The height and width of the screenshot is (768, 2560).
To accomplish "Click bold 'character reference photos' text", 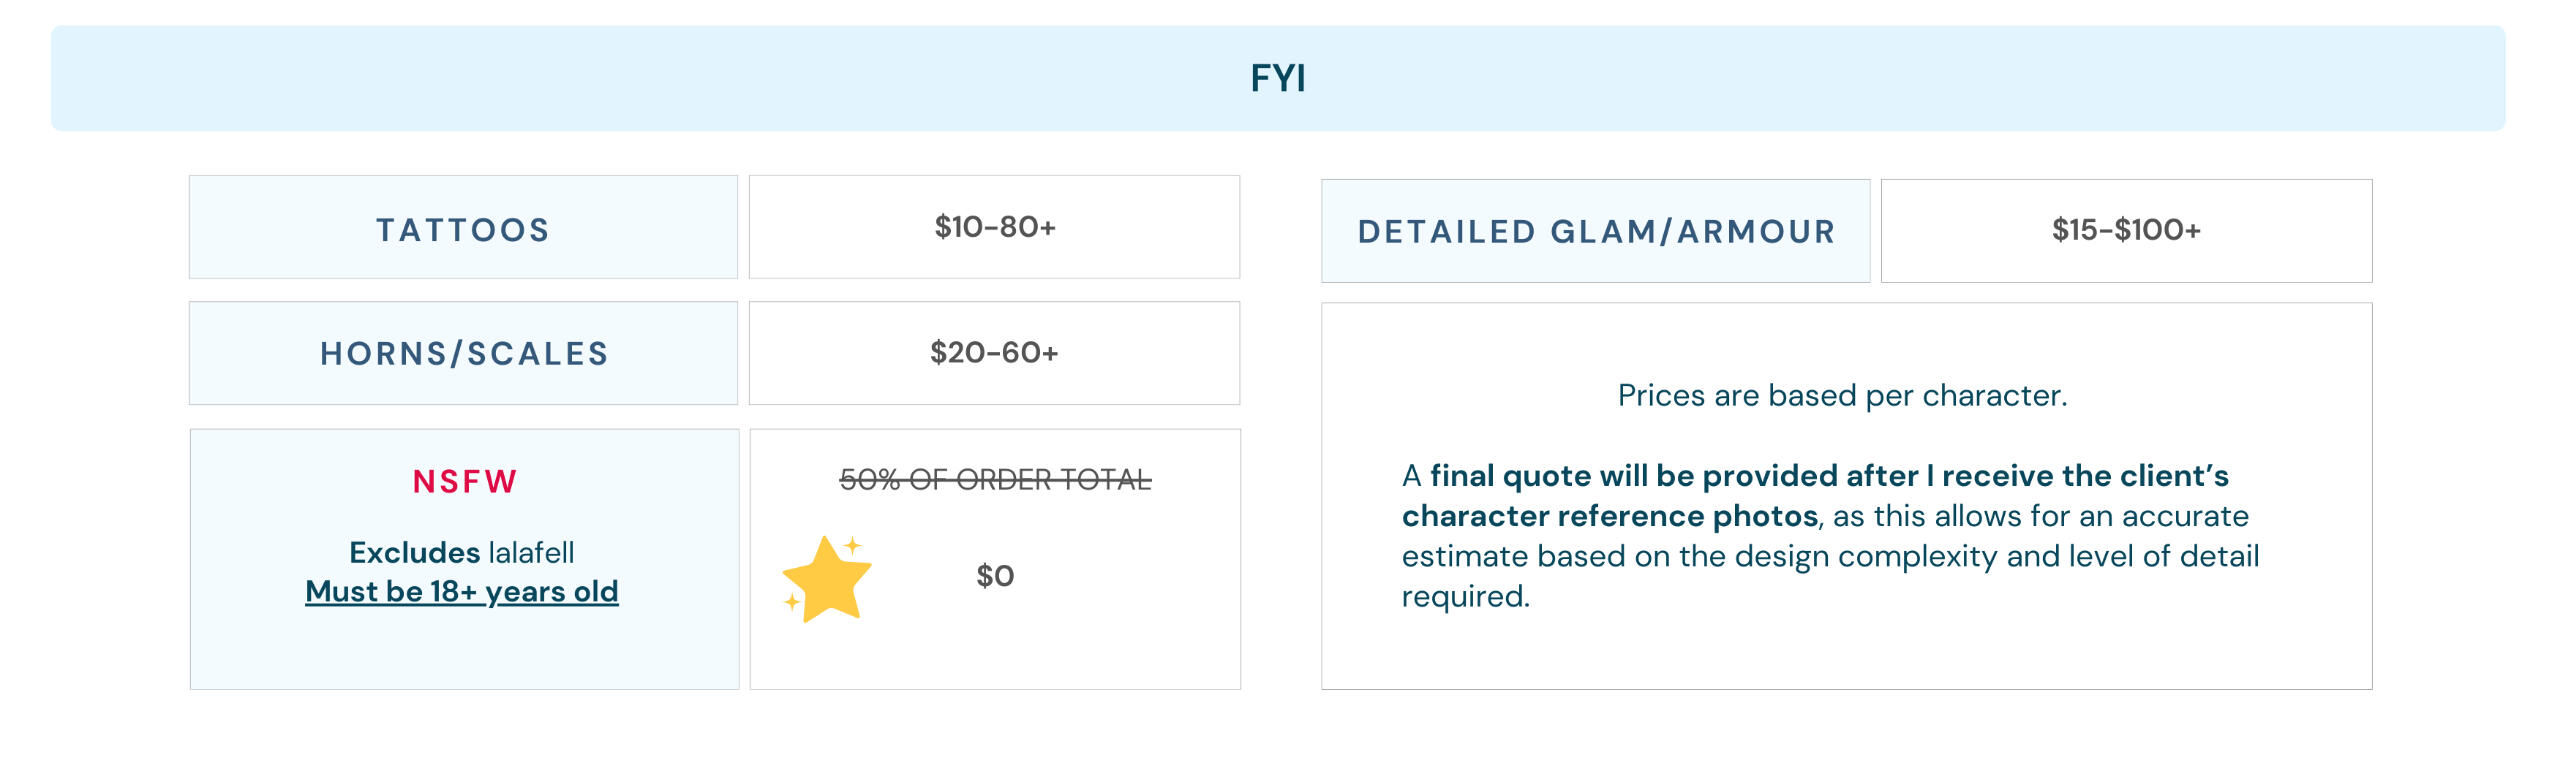I will pos(1610,516).
